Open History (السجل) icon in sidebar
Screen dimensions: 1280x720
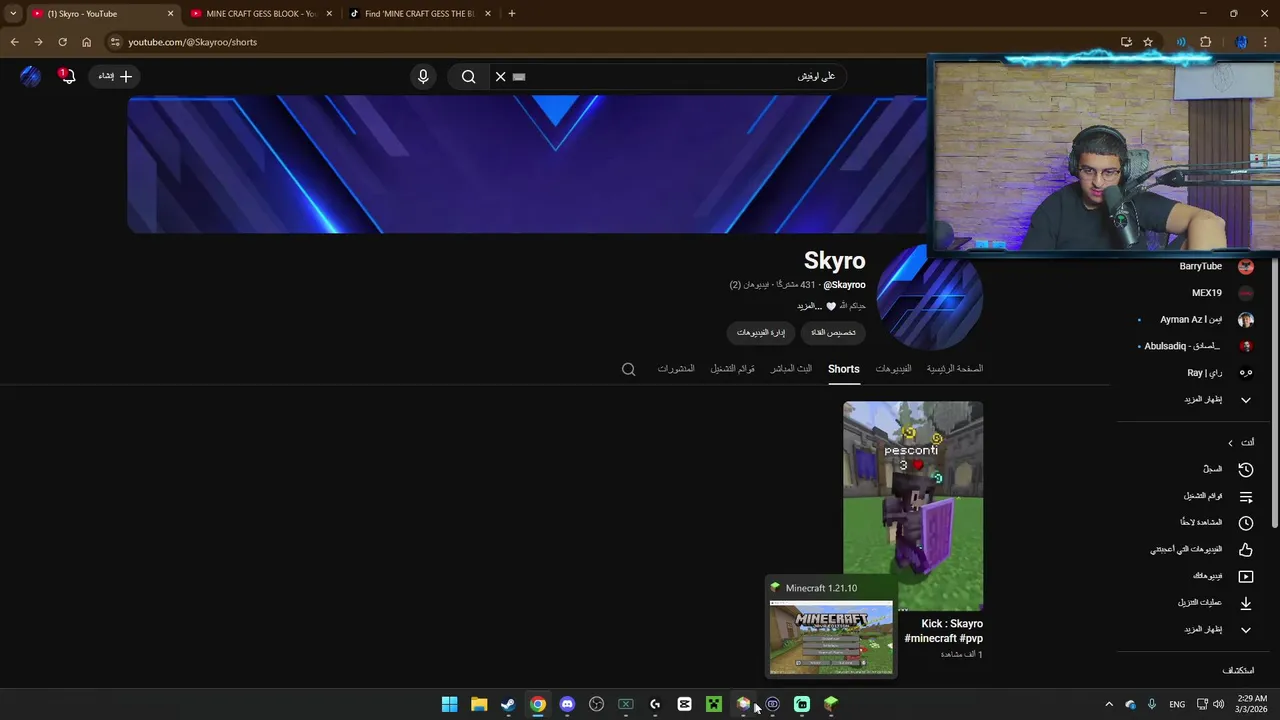pyautogui.click(x=1246, y=469)
